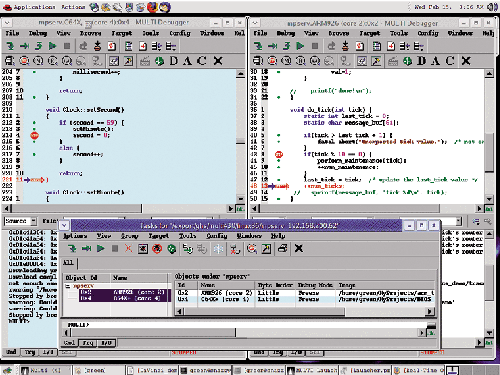
Task: Click the print icon in Tasks toolbar
Action: click(x=283, y=249)
